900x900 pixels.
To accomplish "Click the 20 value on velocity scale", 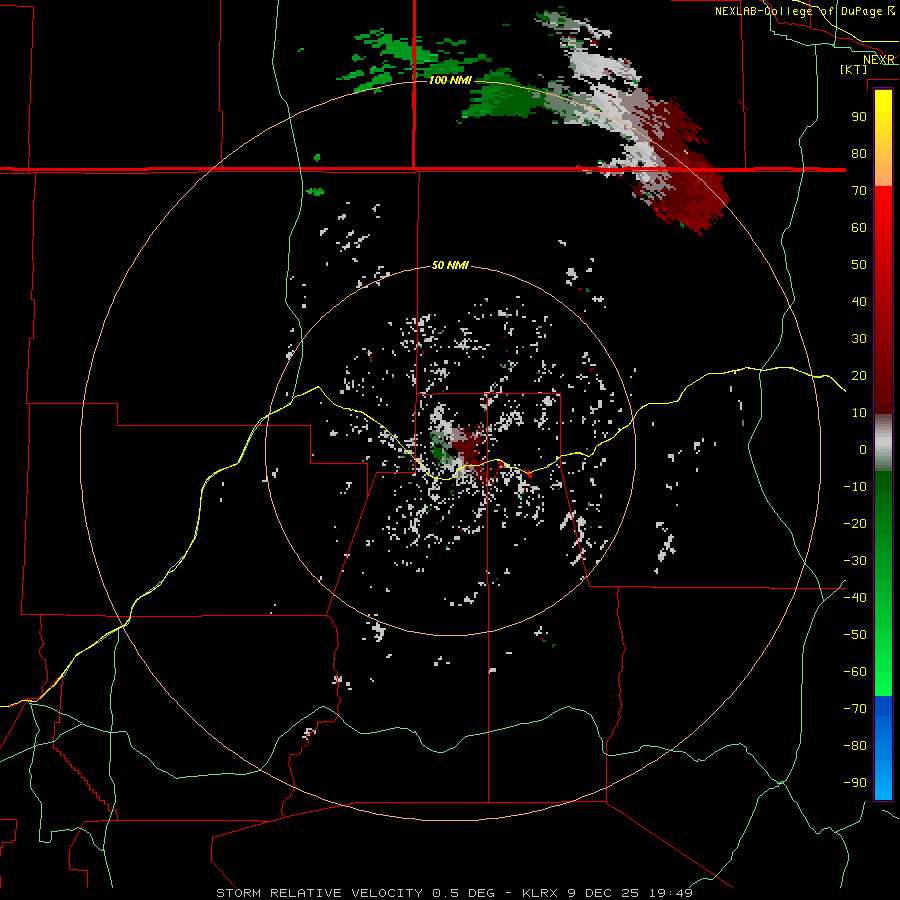I will [859, 375].
